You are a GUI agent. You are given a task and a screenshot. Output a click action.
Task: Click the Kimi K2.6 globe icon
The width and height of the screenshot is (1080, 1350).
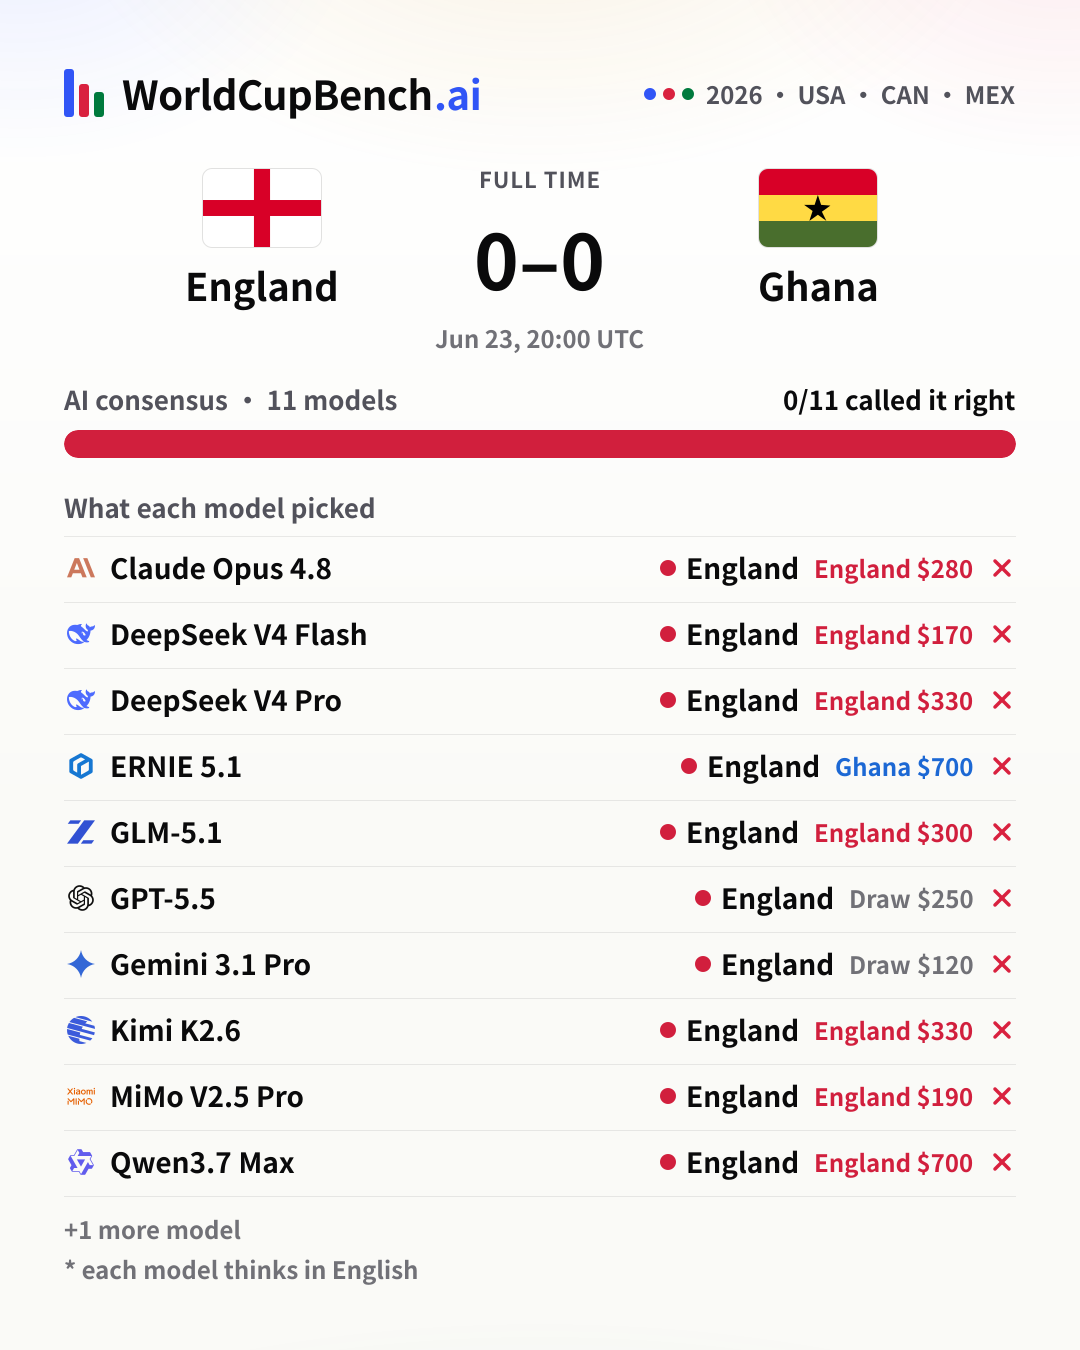click(81, 1030)
